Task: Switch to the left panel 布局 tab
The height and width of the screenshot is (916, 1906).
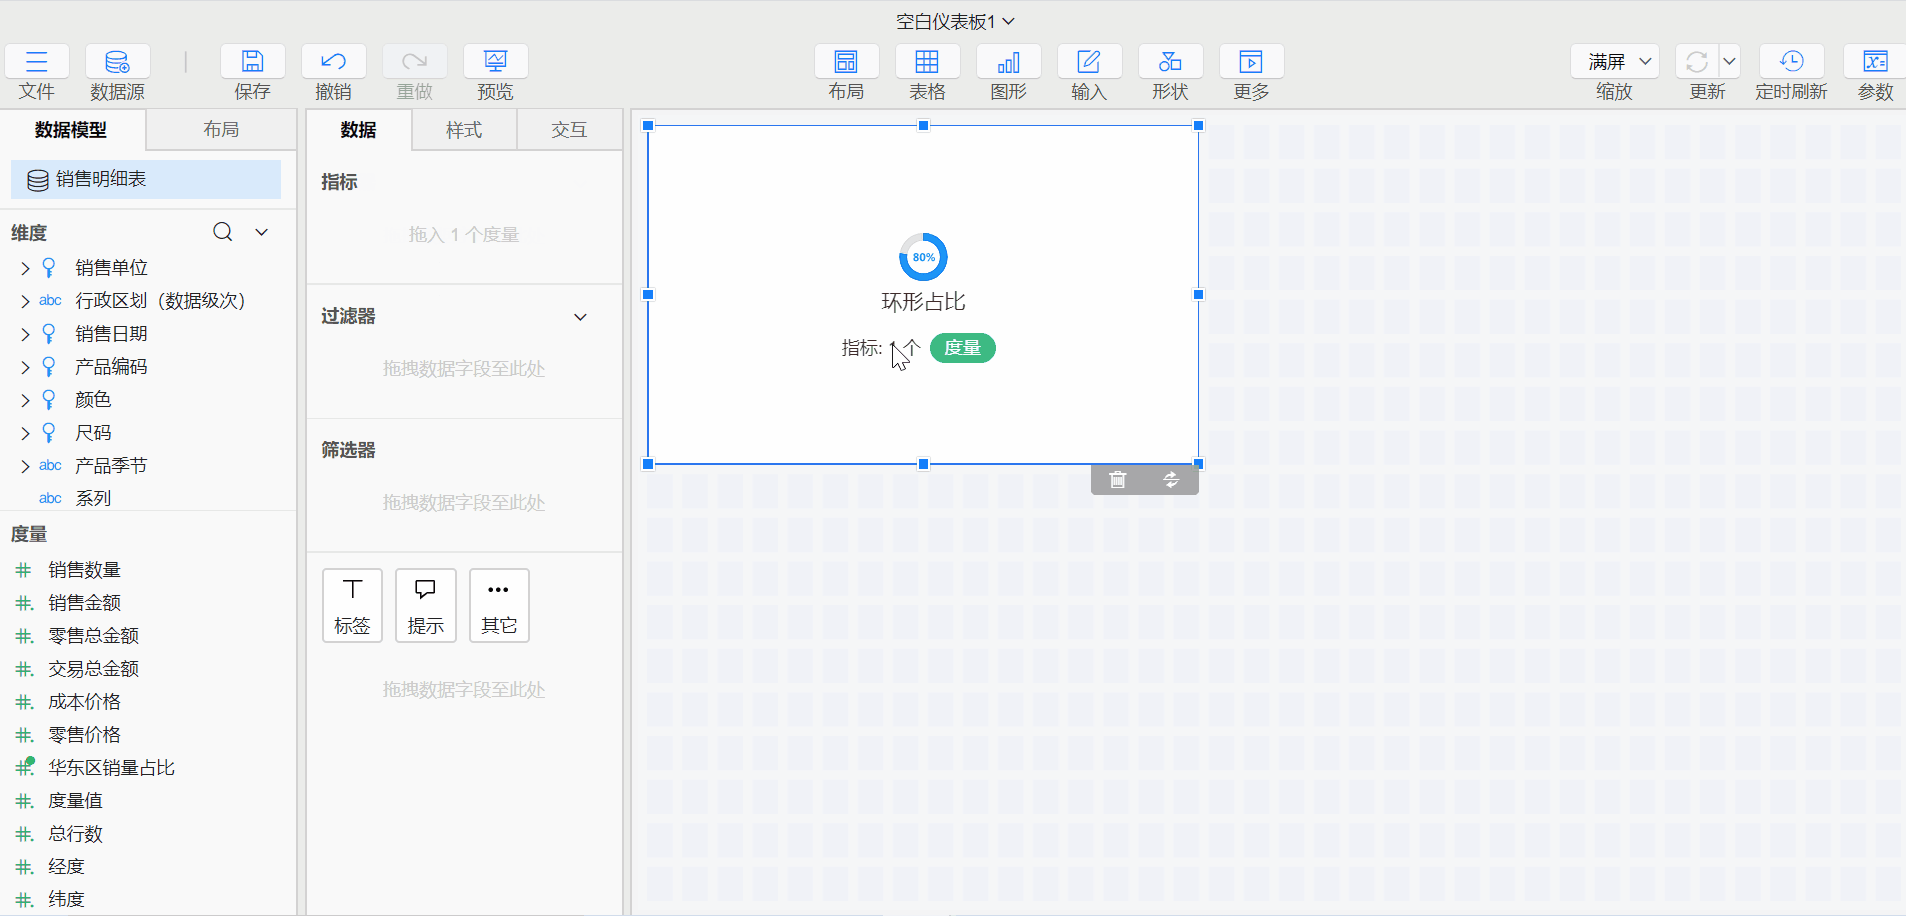Action: (221, 130)
